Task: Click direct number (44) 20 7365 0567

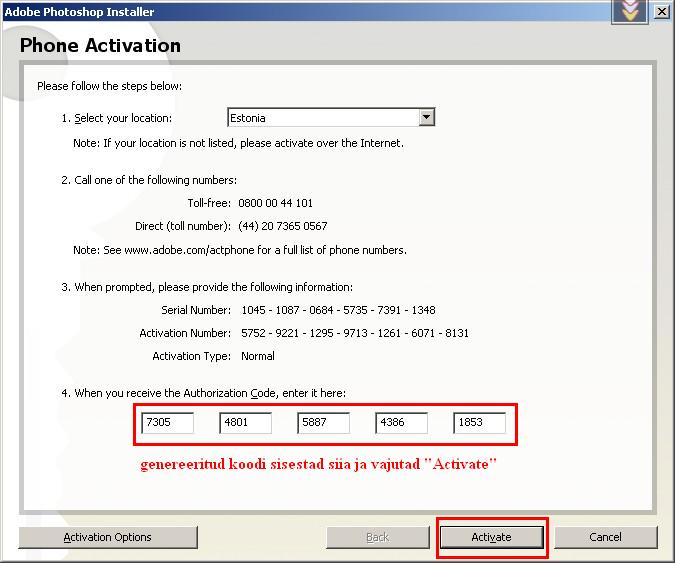Action: click(x=283, y=226)
